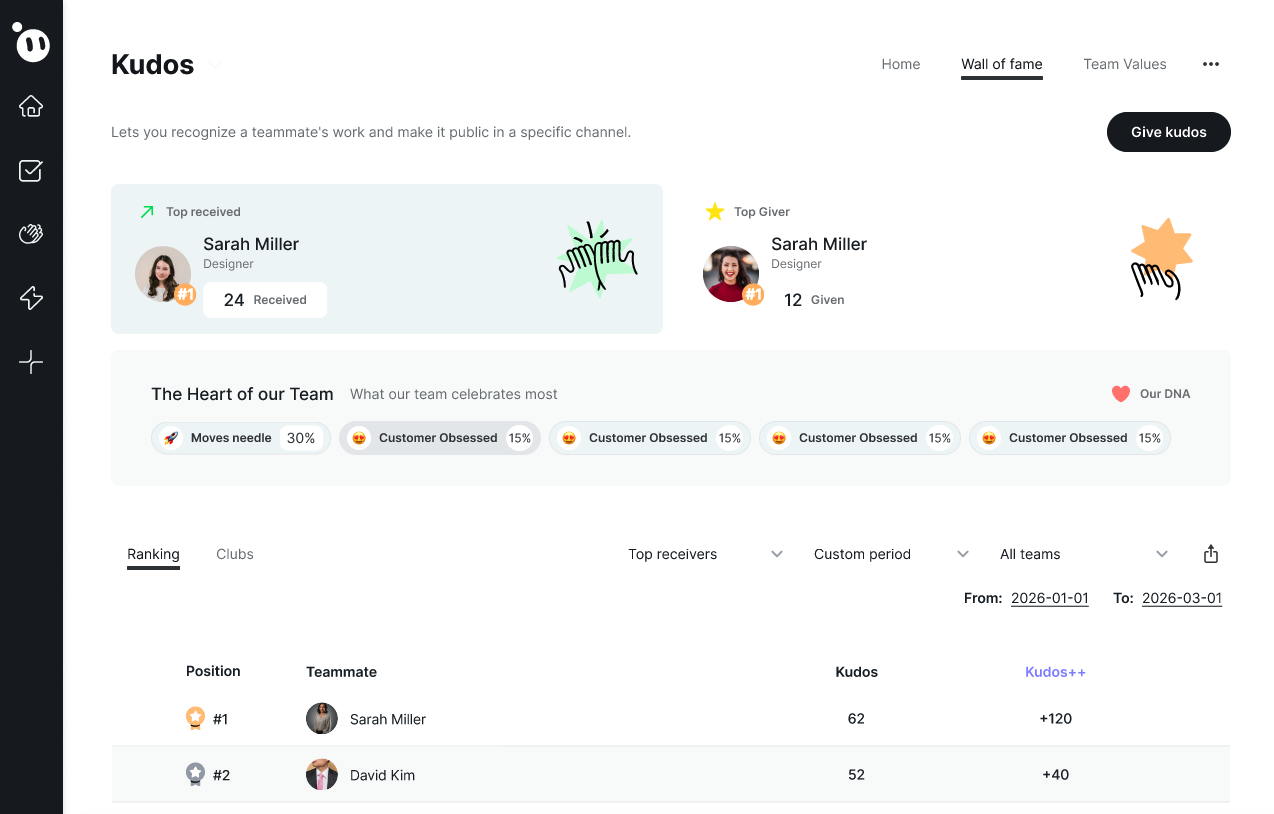Click the lightning bolt icon in sidebar
Viewport: 1274px width, 814px height.
pos(31,298)
